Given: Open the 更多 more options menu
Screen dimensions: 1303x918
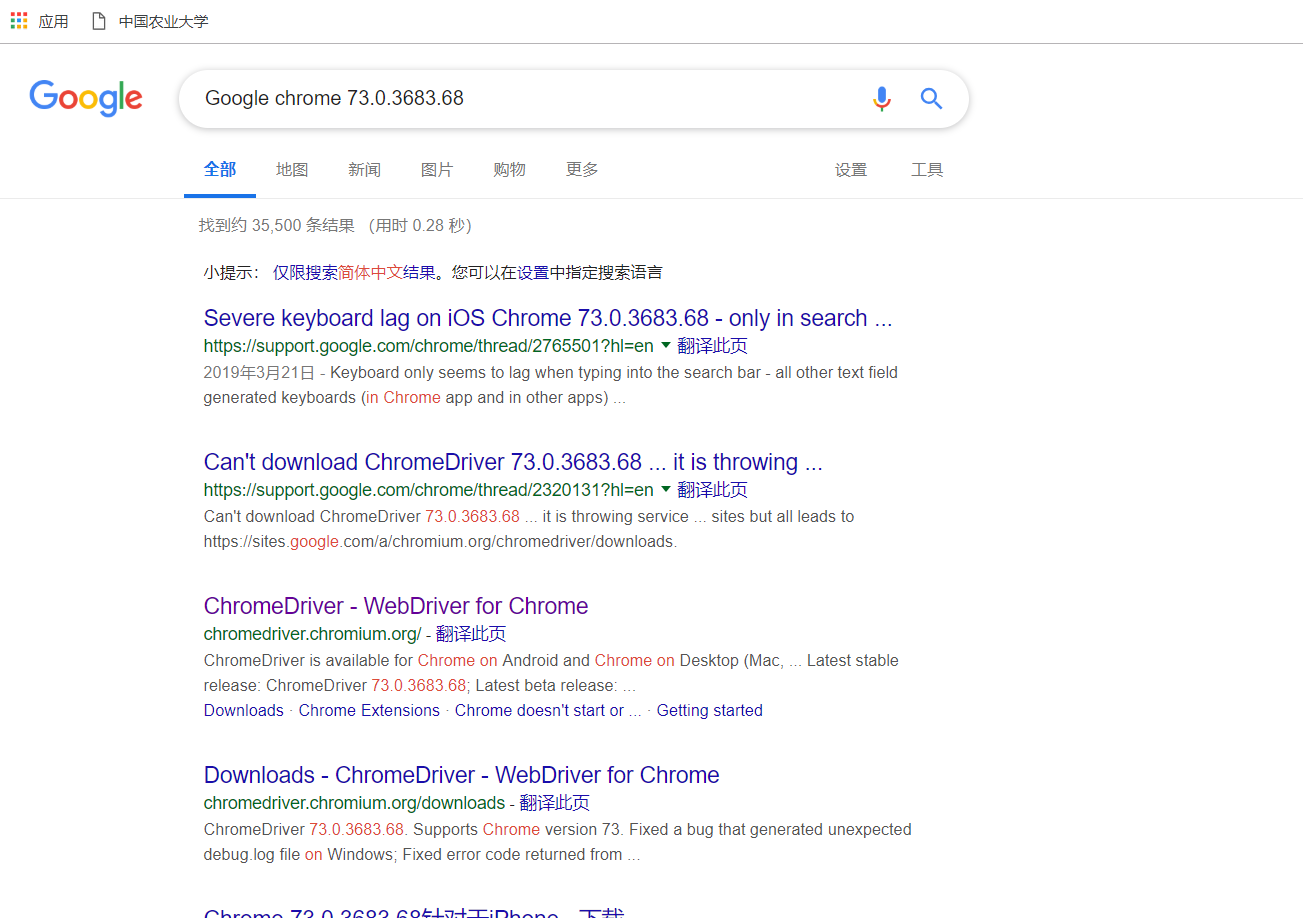Looking at the screenshot, I should coord(582,170).
